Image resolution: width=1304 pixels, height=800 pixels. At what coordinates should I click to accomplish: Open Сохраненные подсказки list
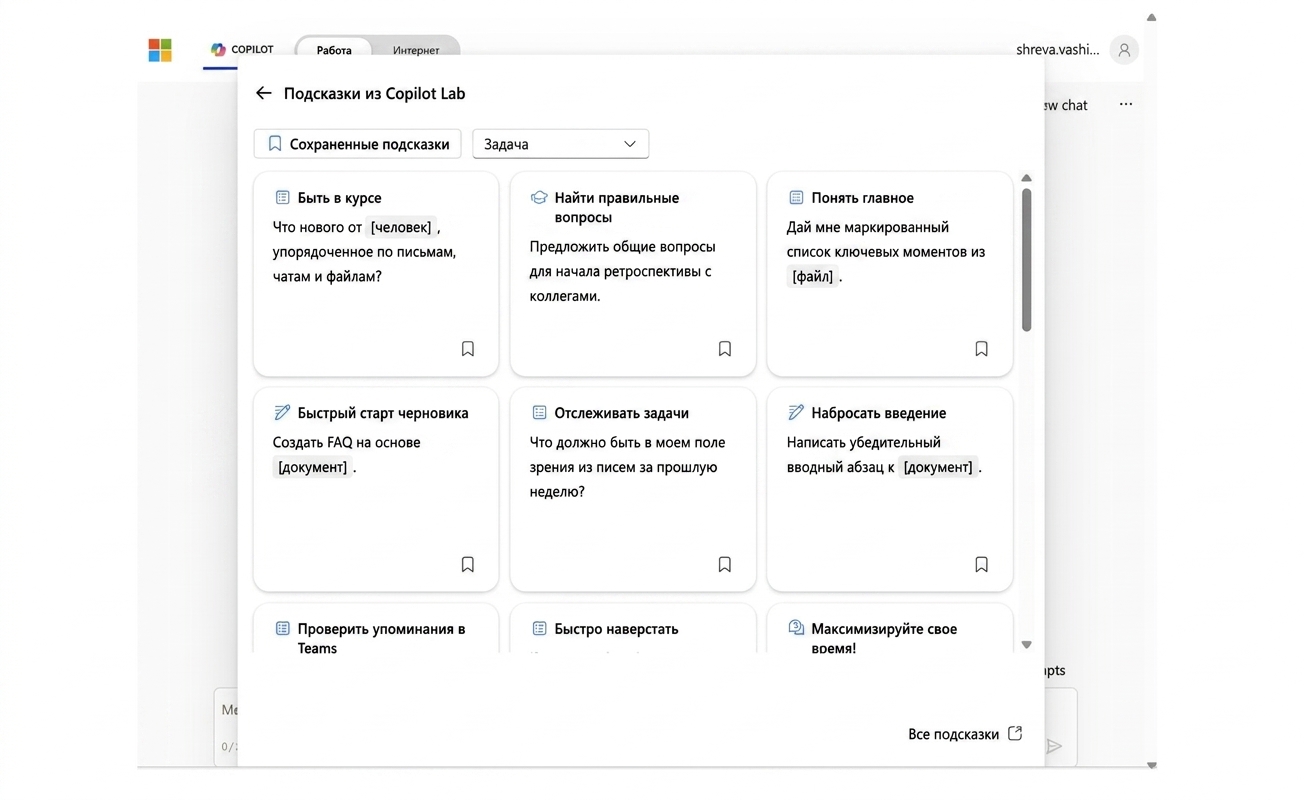(358, 144)
